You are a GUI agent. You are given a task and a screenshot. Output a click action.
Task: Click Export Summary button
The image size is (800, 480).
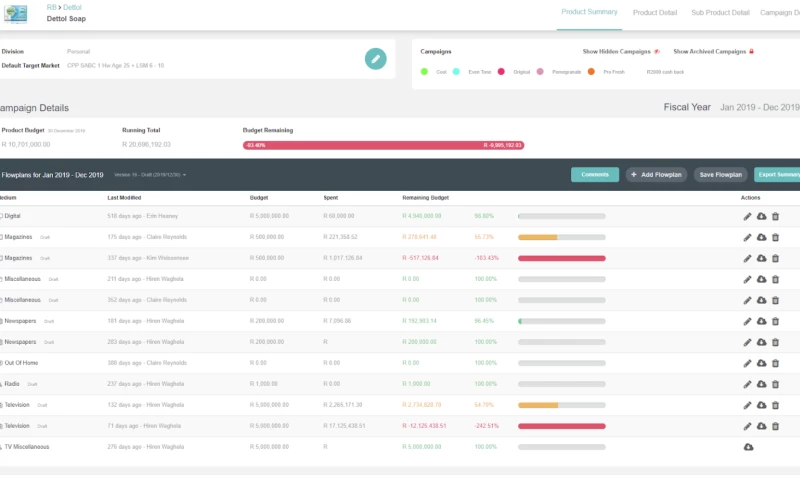[777, 174]
